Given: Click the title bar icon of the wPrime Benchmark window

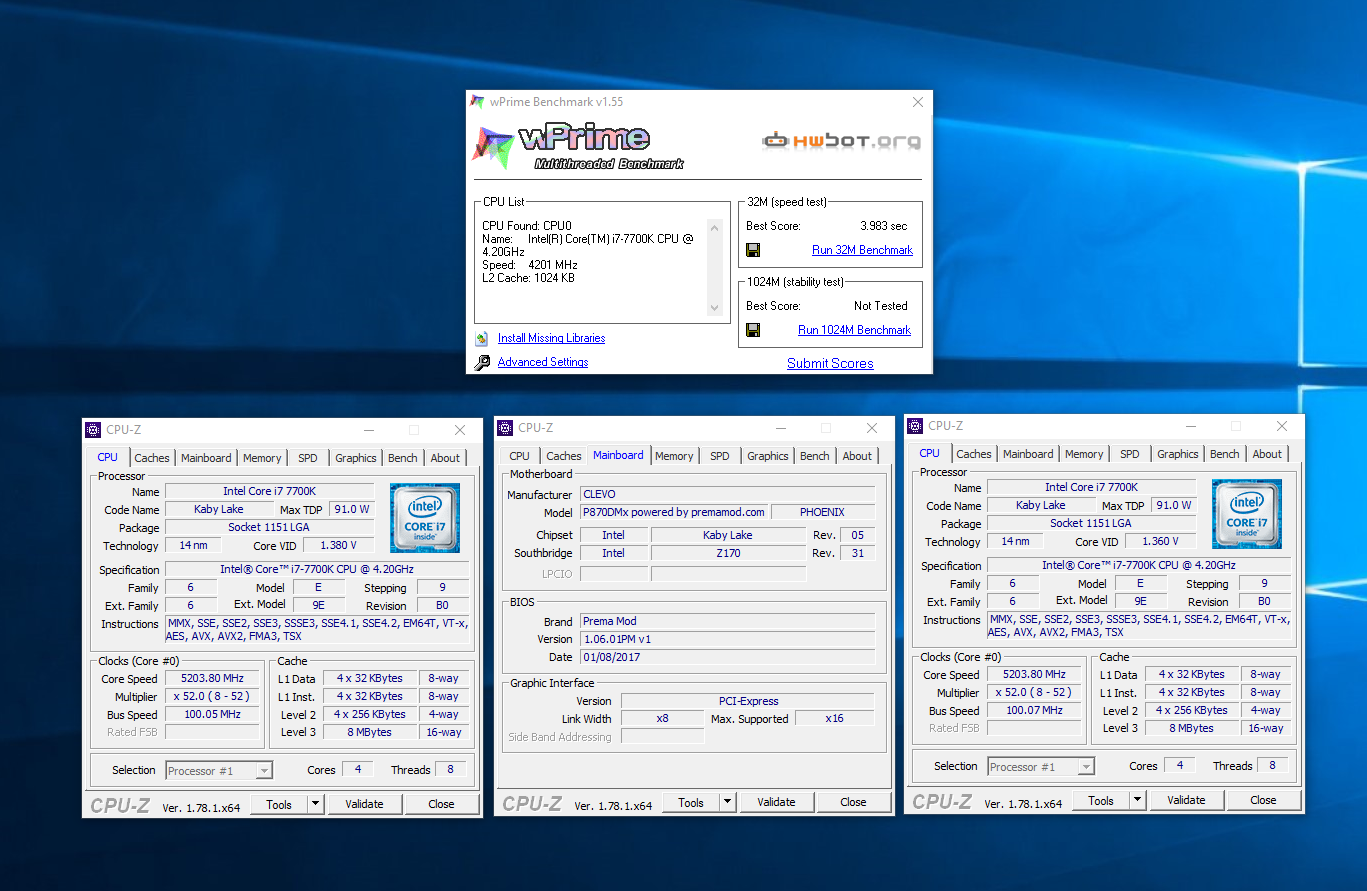Looking at the screenshot, I should pyautogui.click(x=478, y=102).
